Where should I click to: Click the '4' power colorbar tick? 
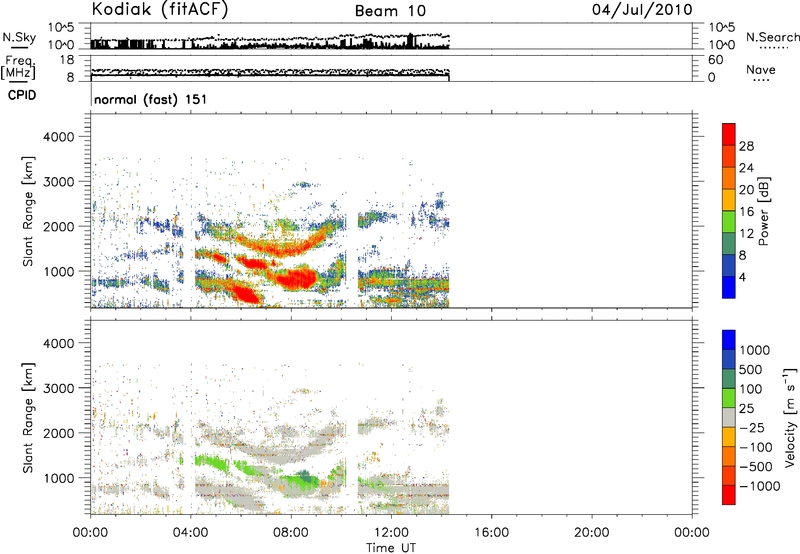coord(742,277)
